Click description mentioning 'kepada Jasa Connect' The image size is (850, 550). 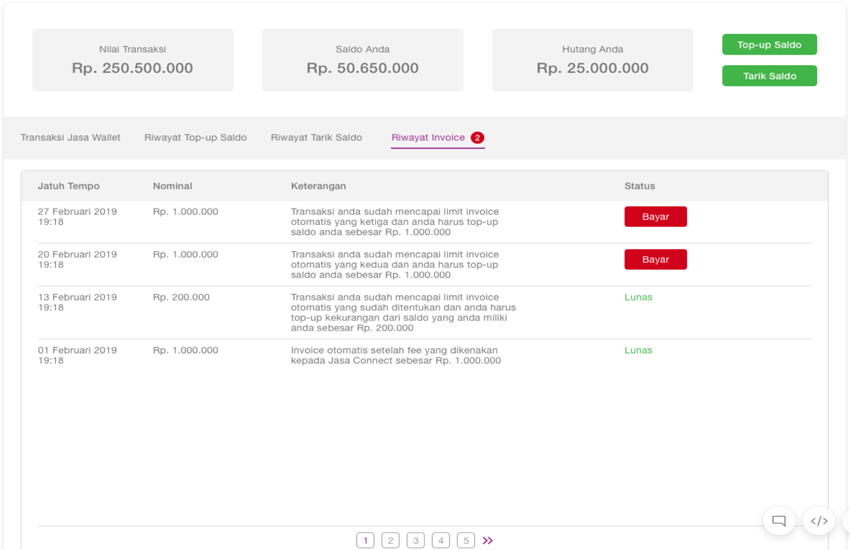(396, 355)
